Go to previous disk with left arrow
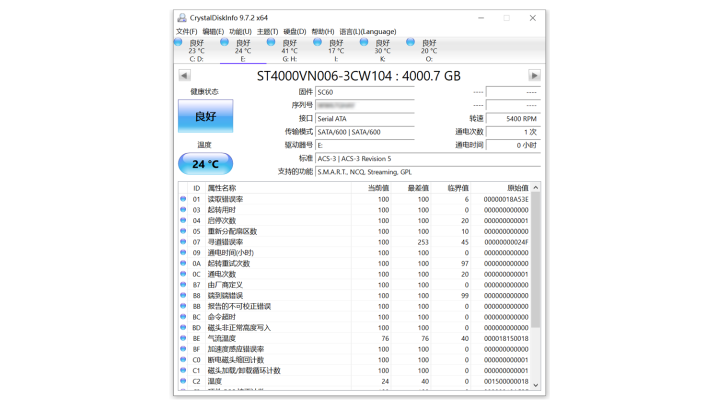The image size is (719, 411). coord(184,75)
